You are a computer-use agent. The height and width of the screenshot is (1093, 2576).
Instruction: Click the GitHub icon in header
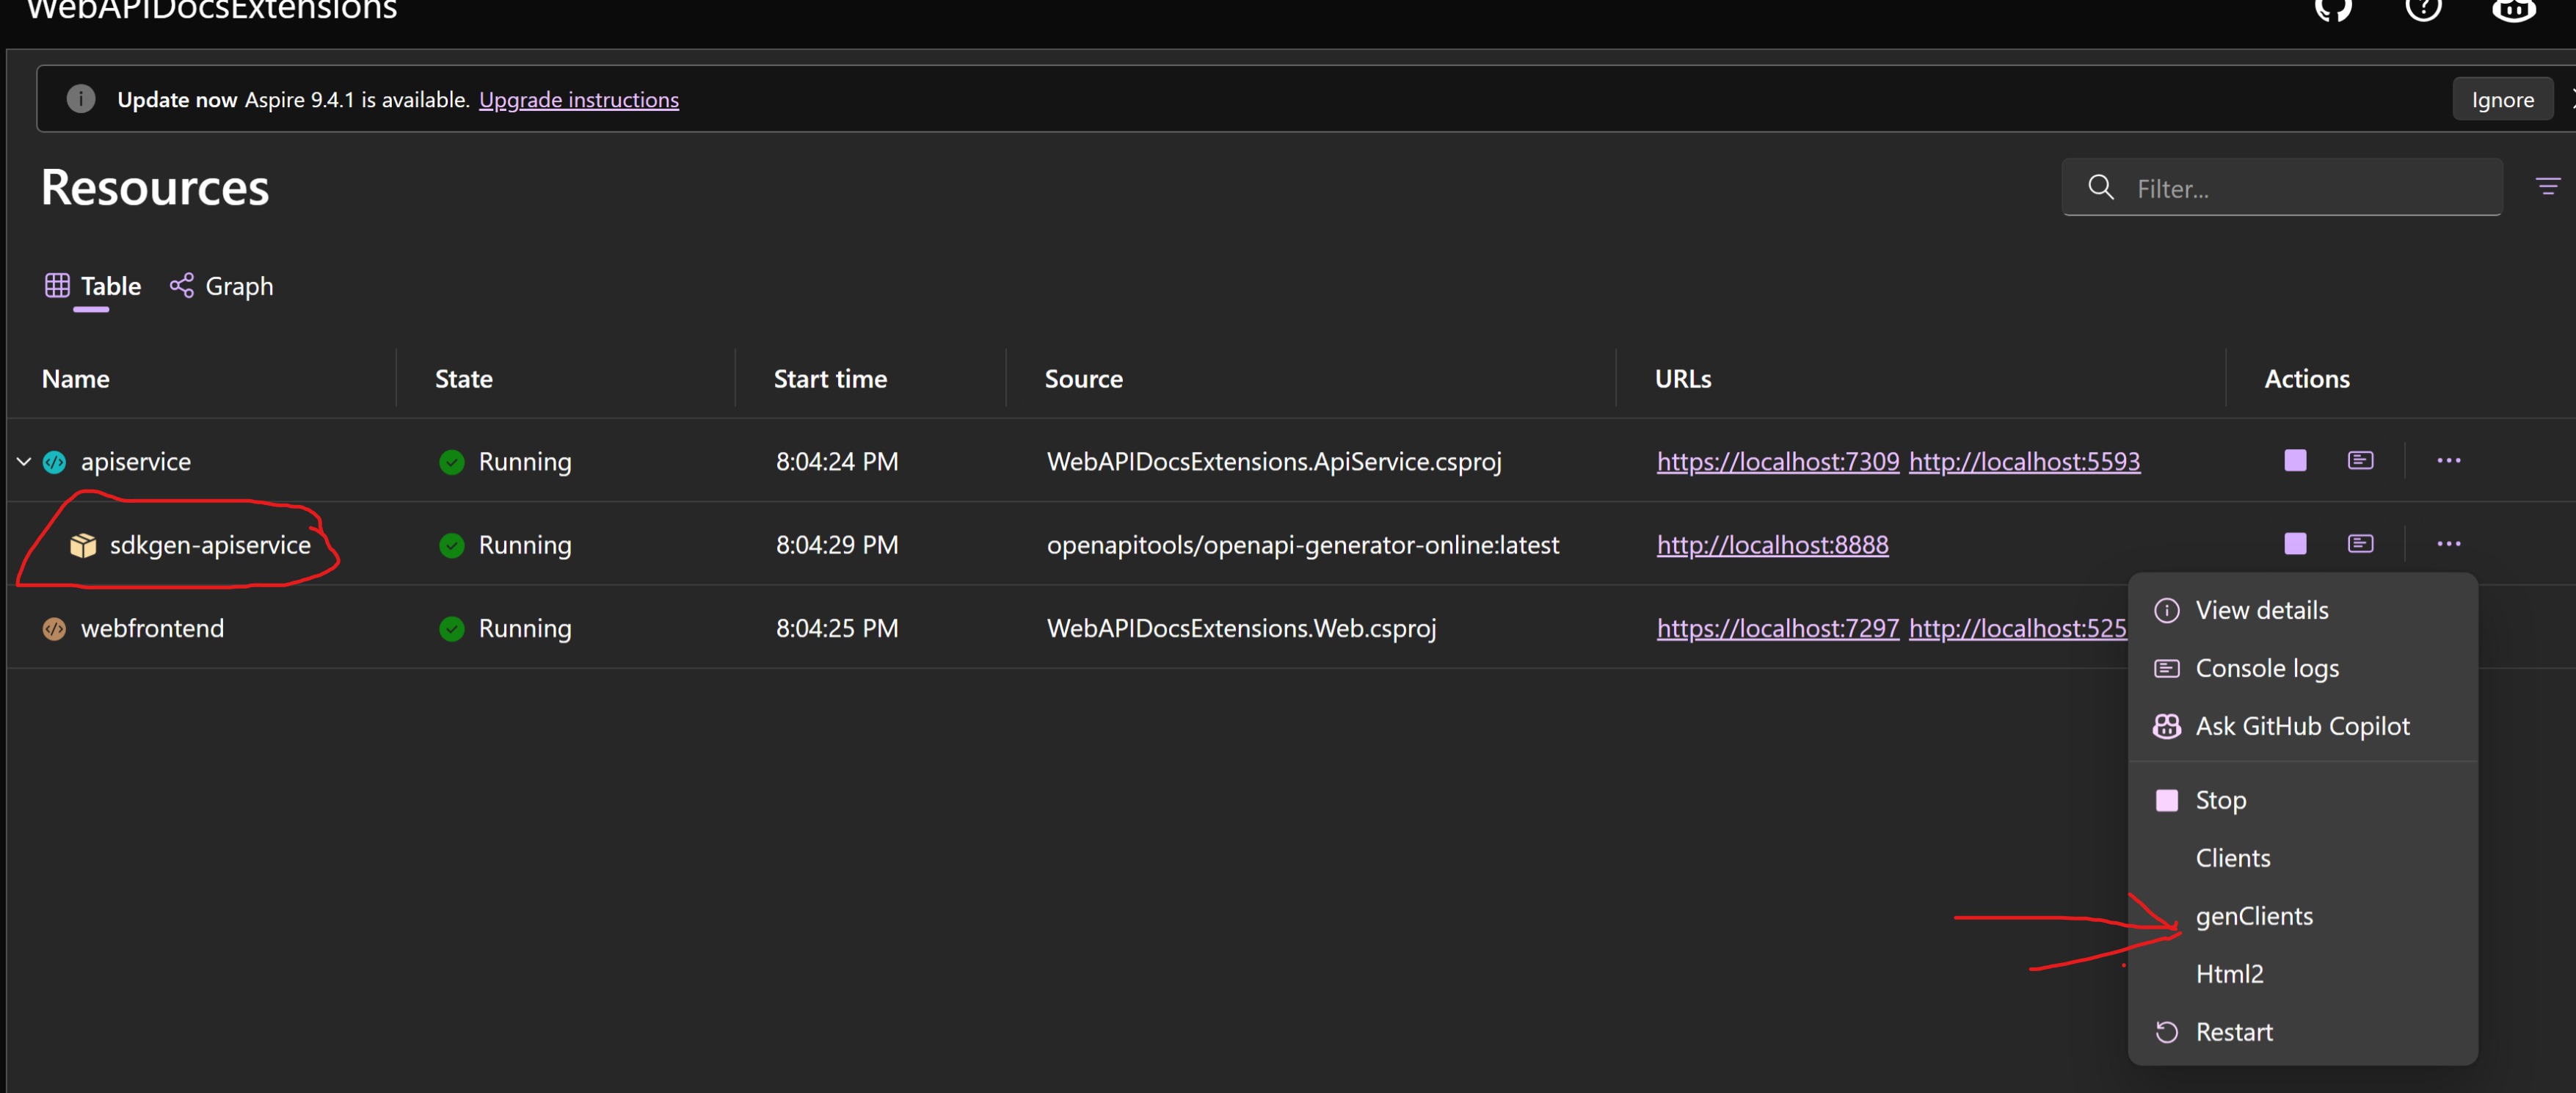pos(2333,10)
